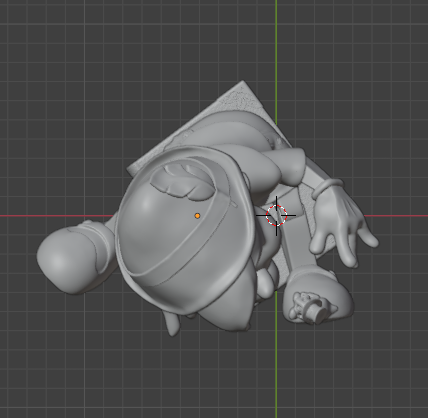Viewport: 428px width, 418px height.
Task: Click the orange object origin dot
Action: point(197,216)
